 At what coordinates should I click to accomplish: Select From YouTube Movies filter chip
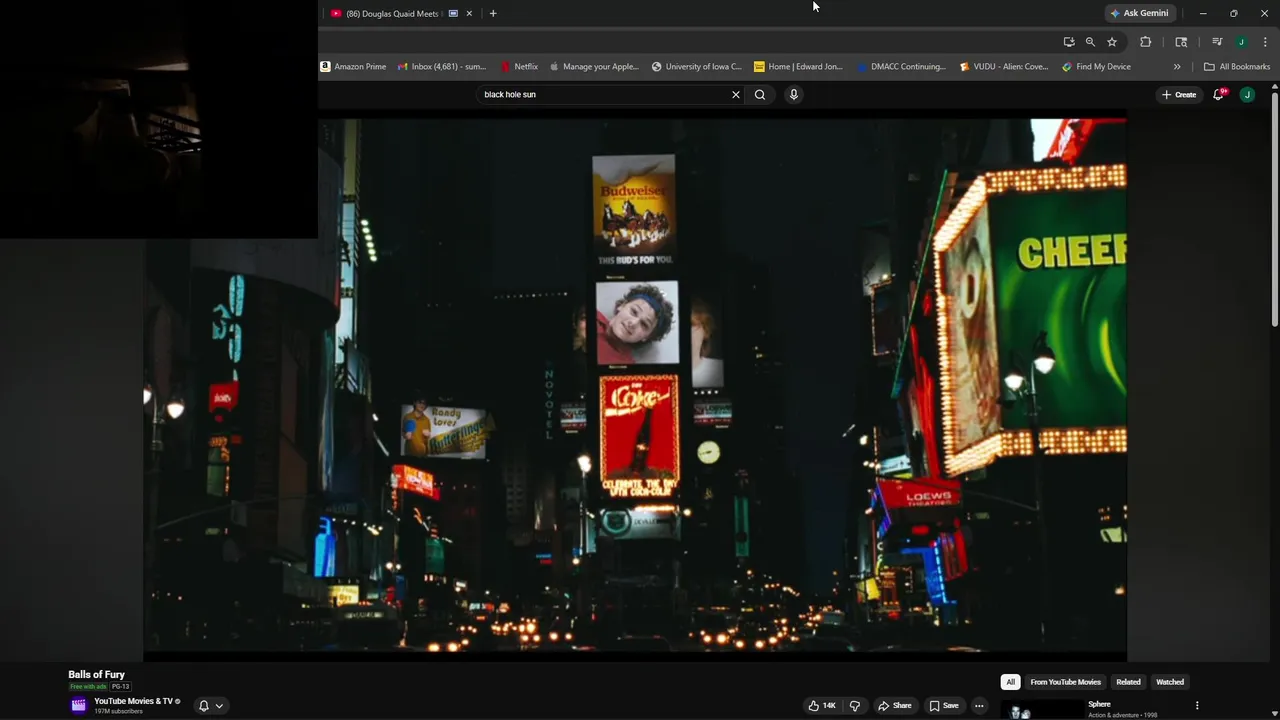coord(1065,682)
